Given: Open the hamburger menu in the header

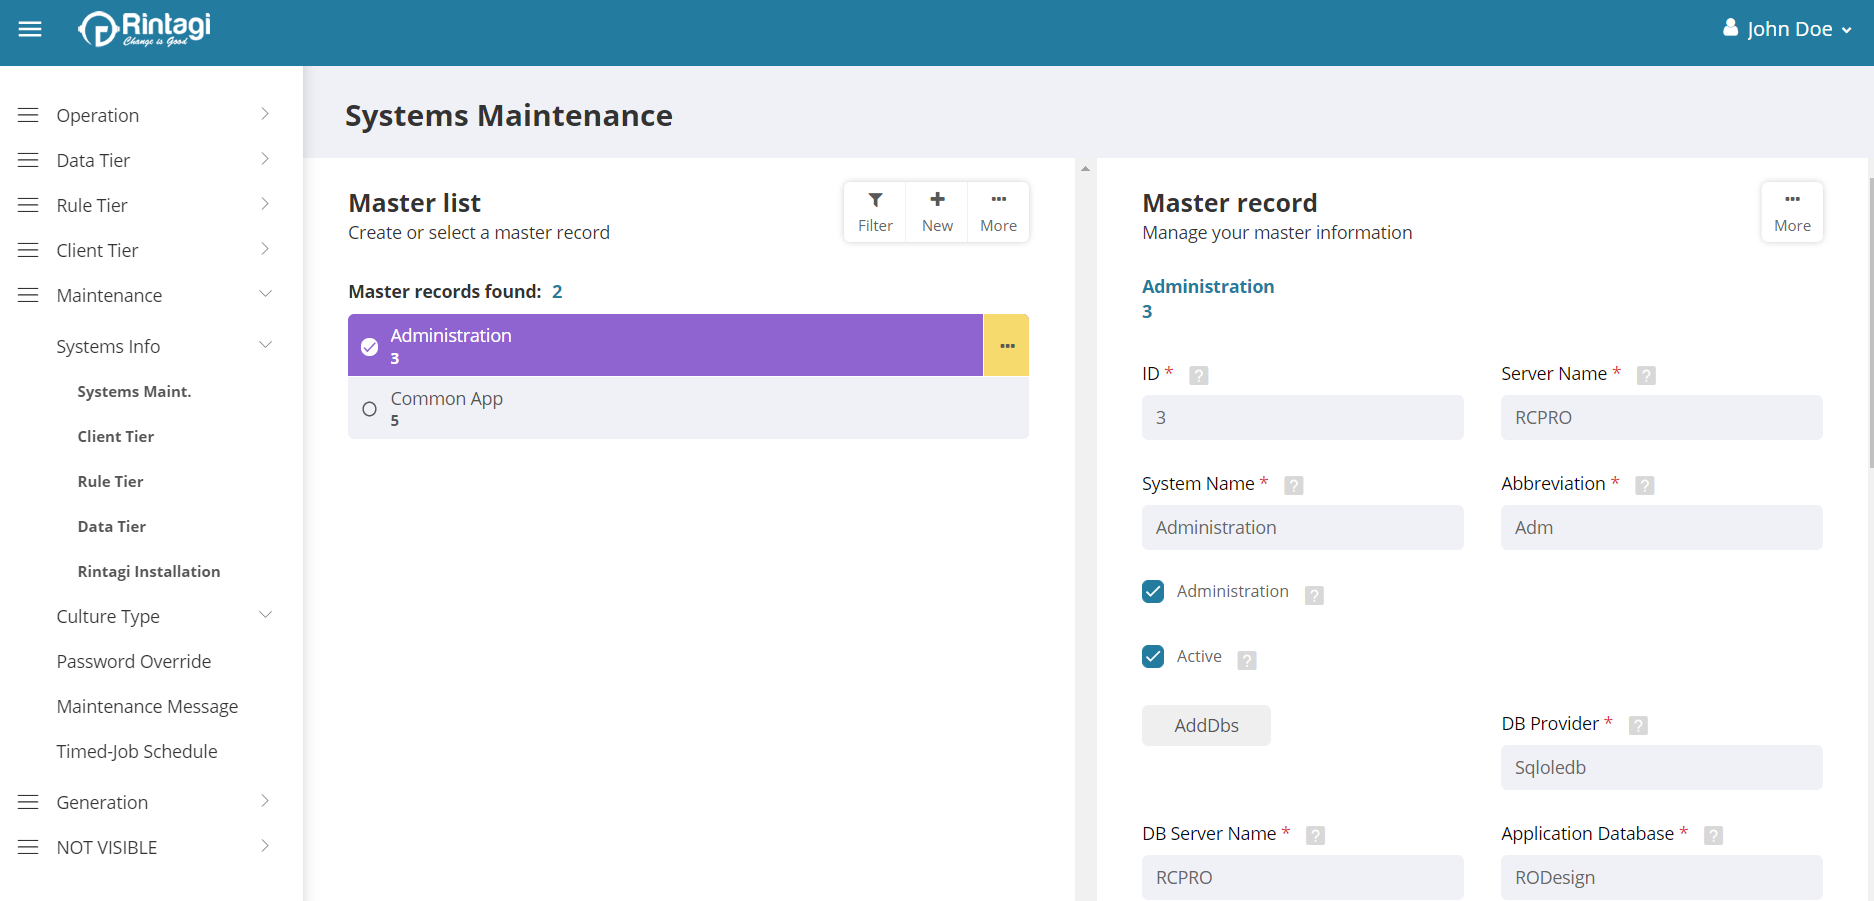Looking at the screenshot, I should coord(30,29).
